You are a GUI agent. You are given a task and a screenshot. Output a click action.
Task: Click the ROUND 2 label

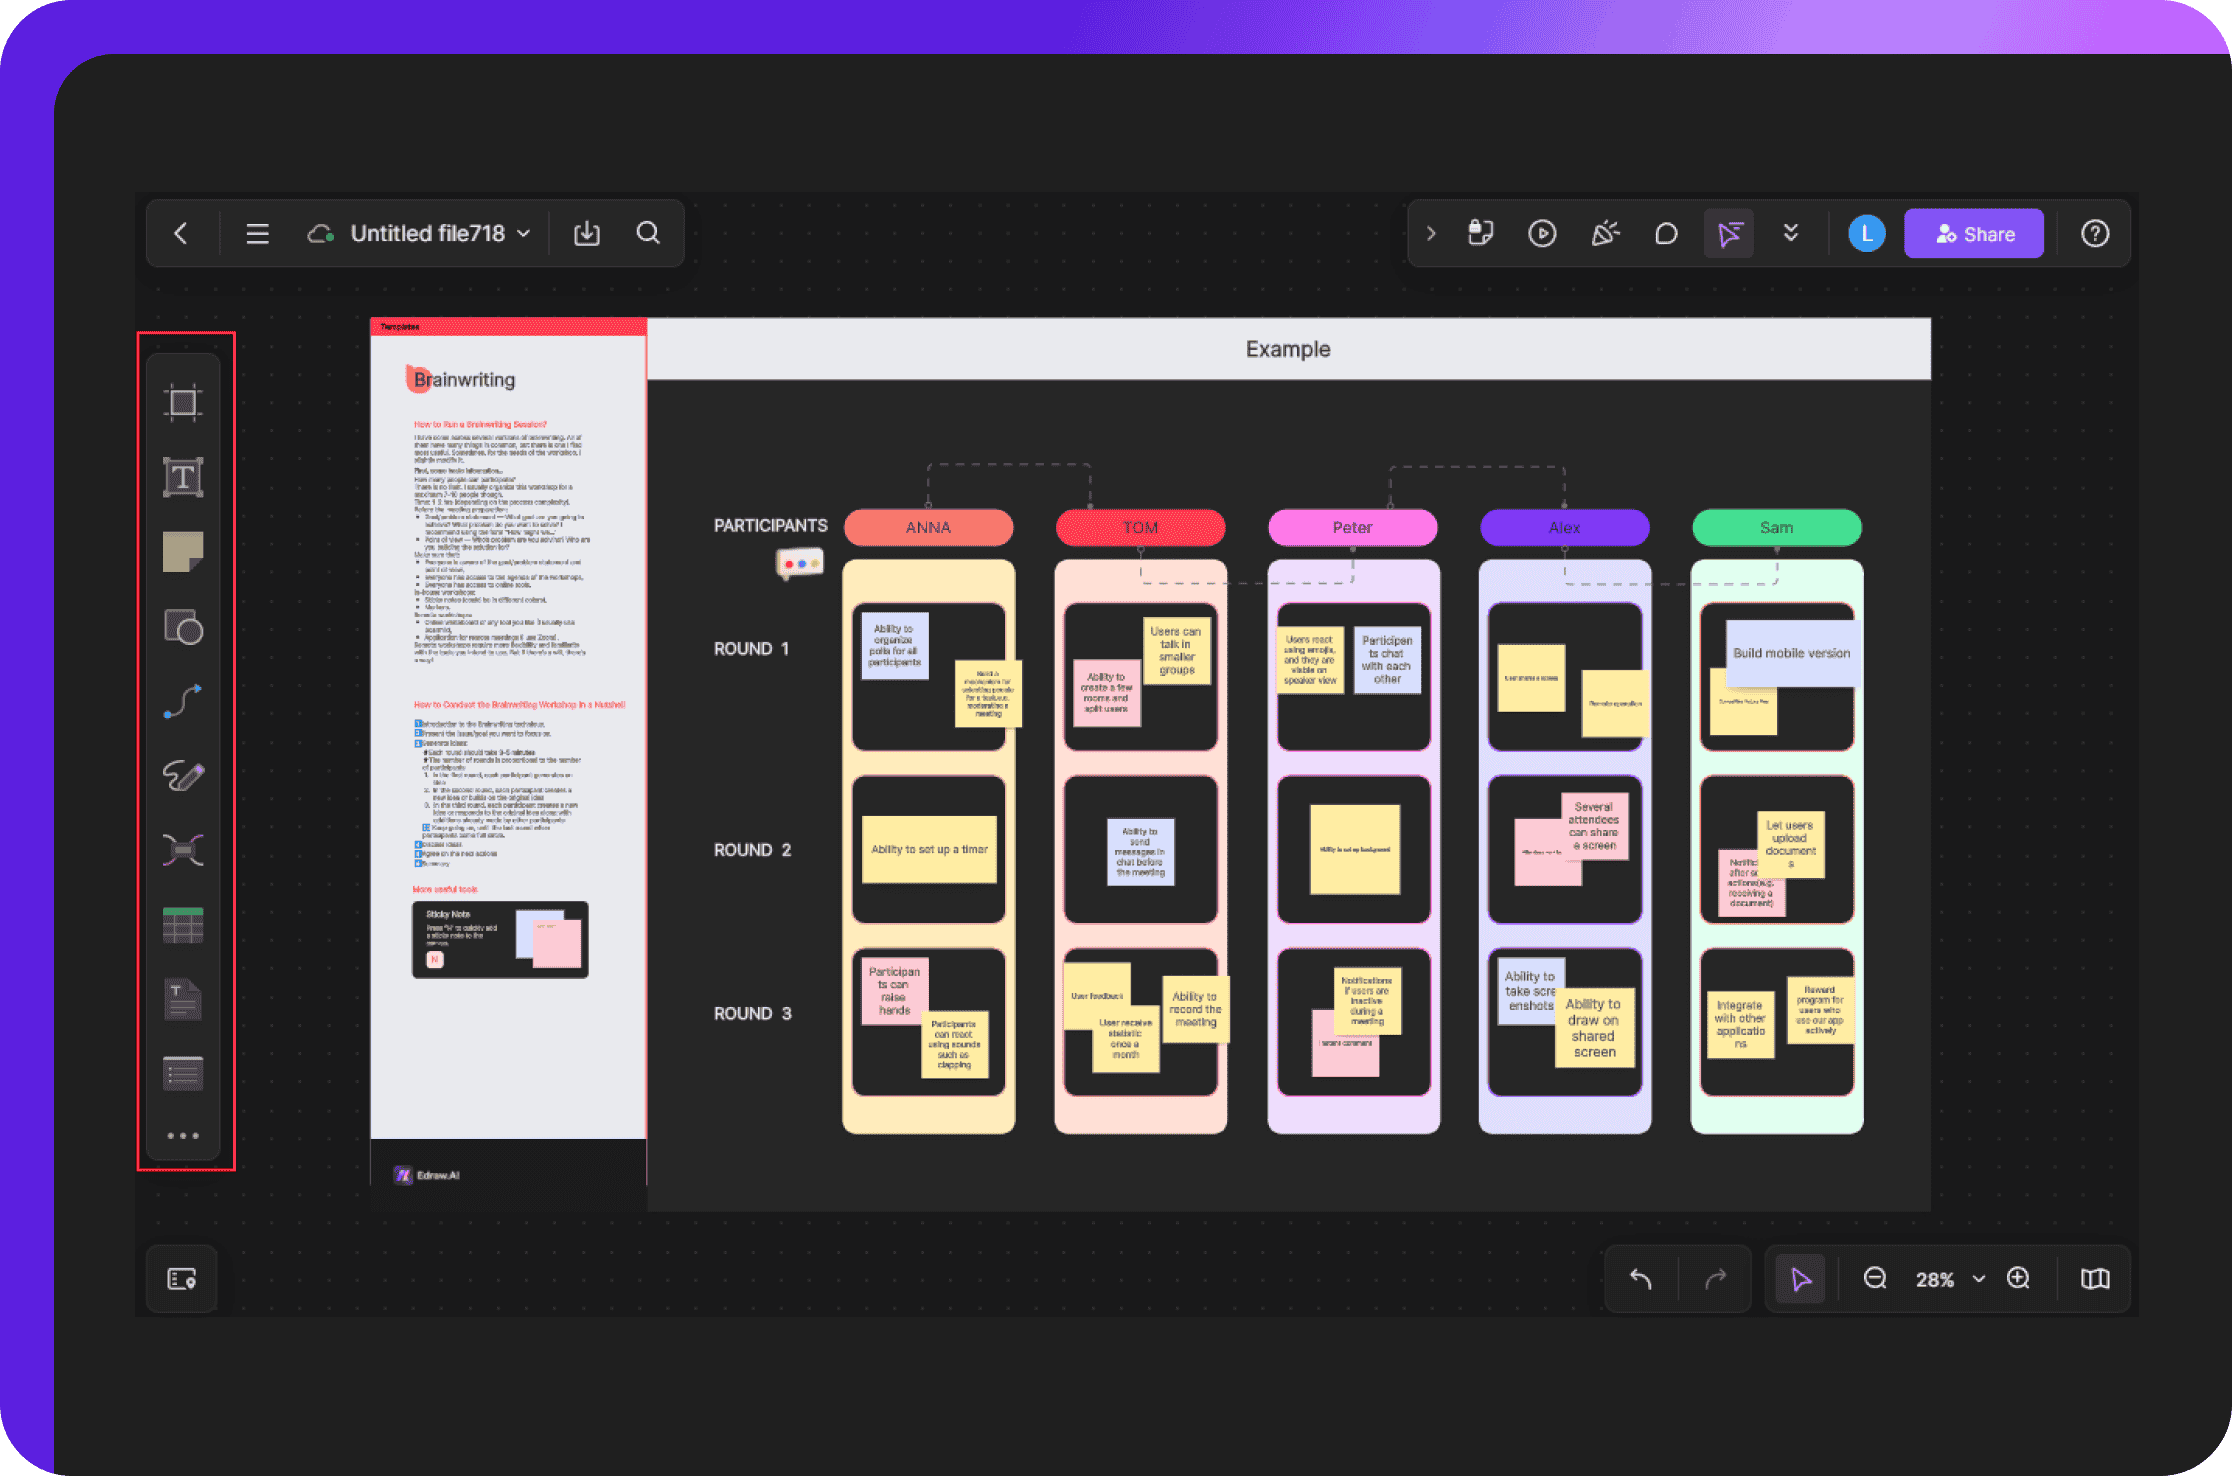pyautogui.click(x=752, y=849)
